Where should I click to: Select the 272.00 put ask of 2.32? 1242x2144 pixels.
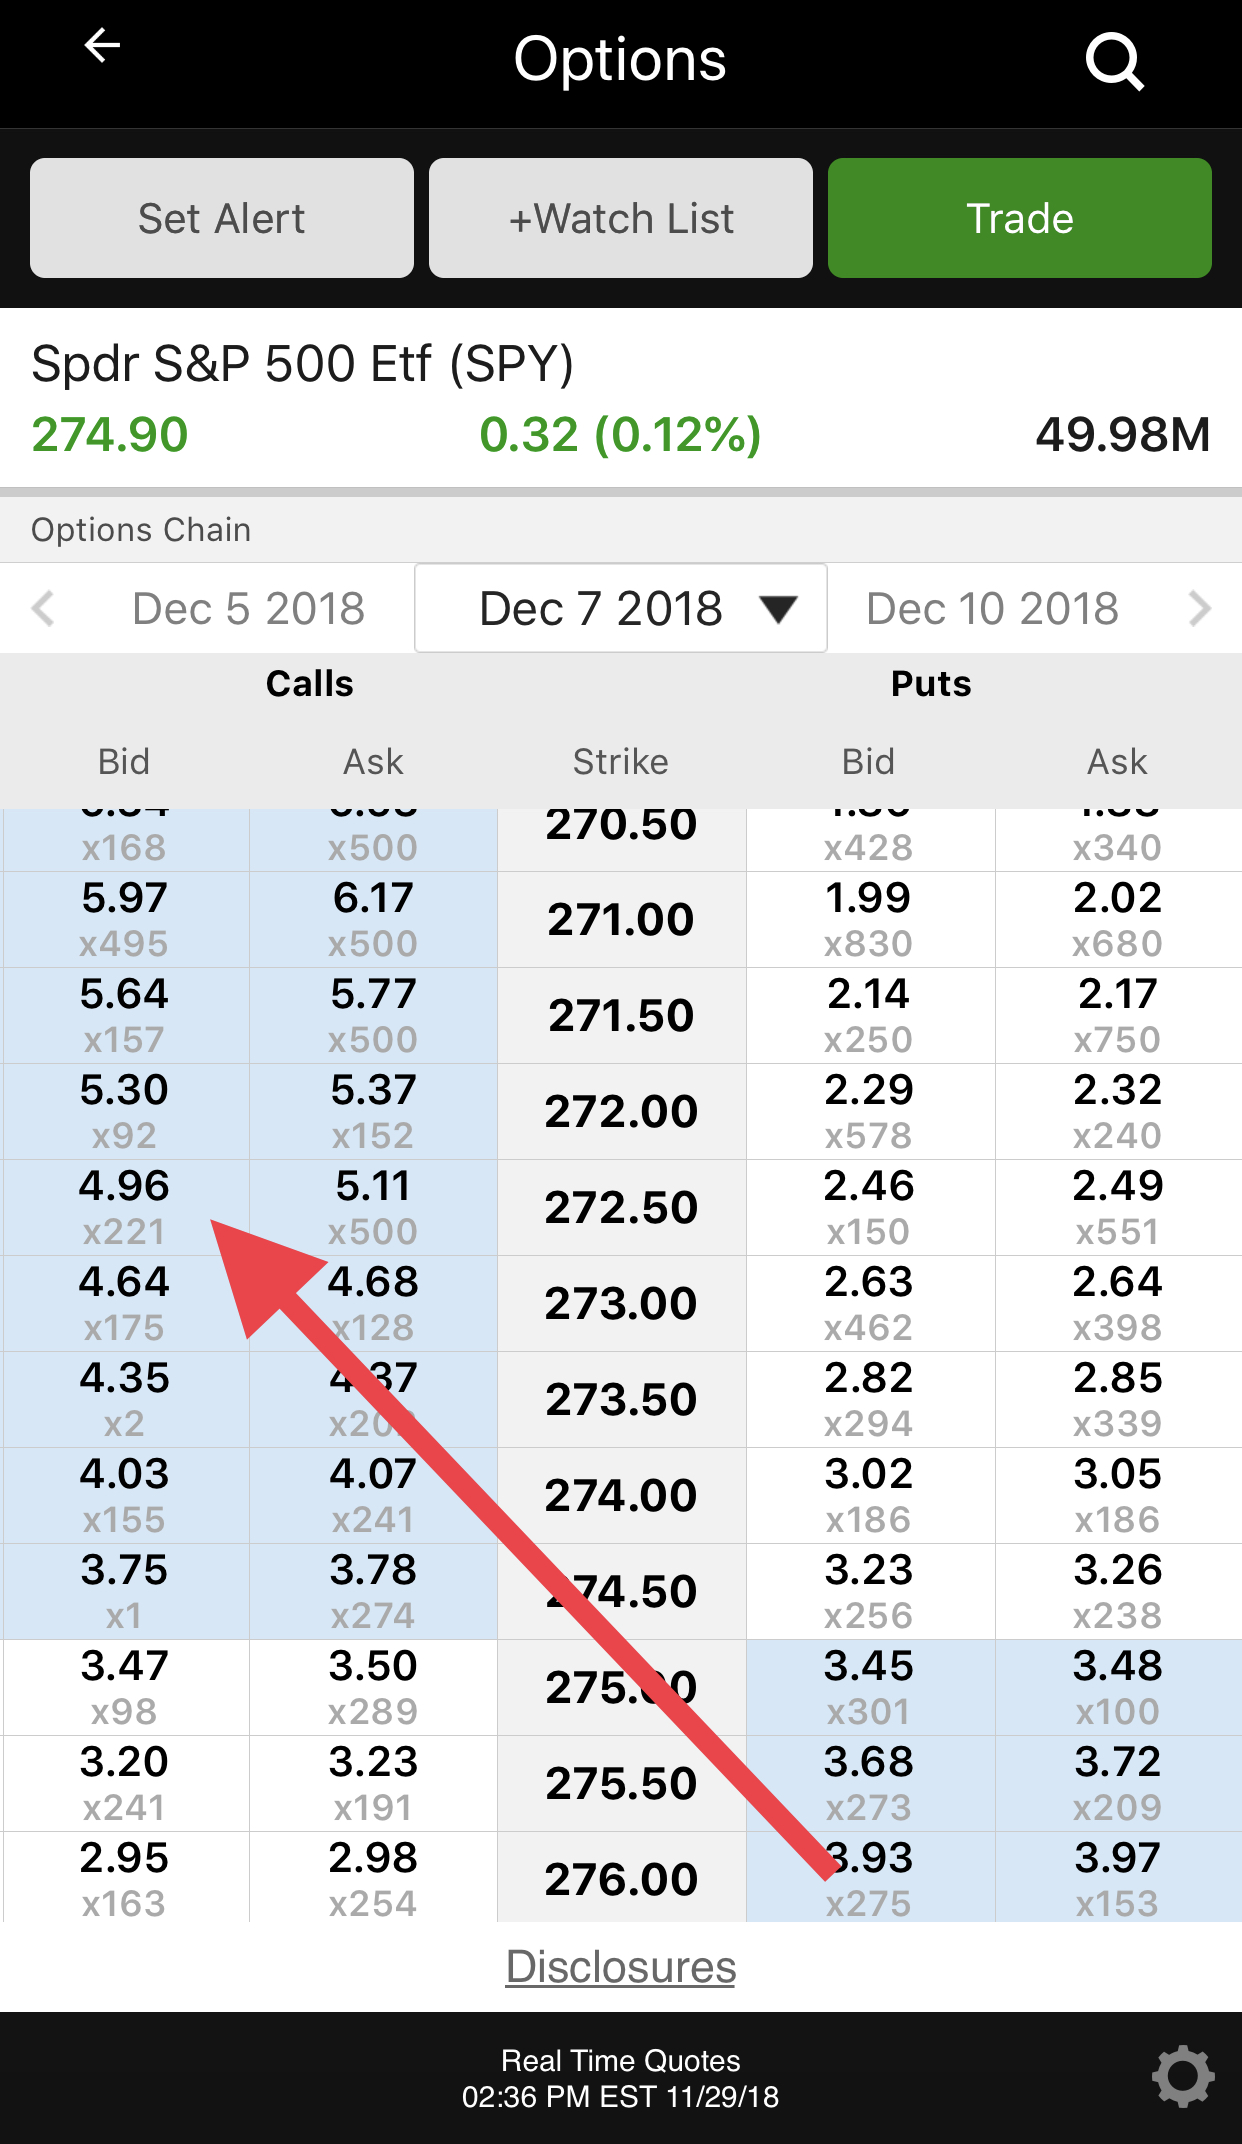(1117, 1111)
